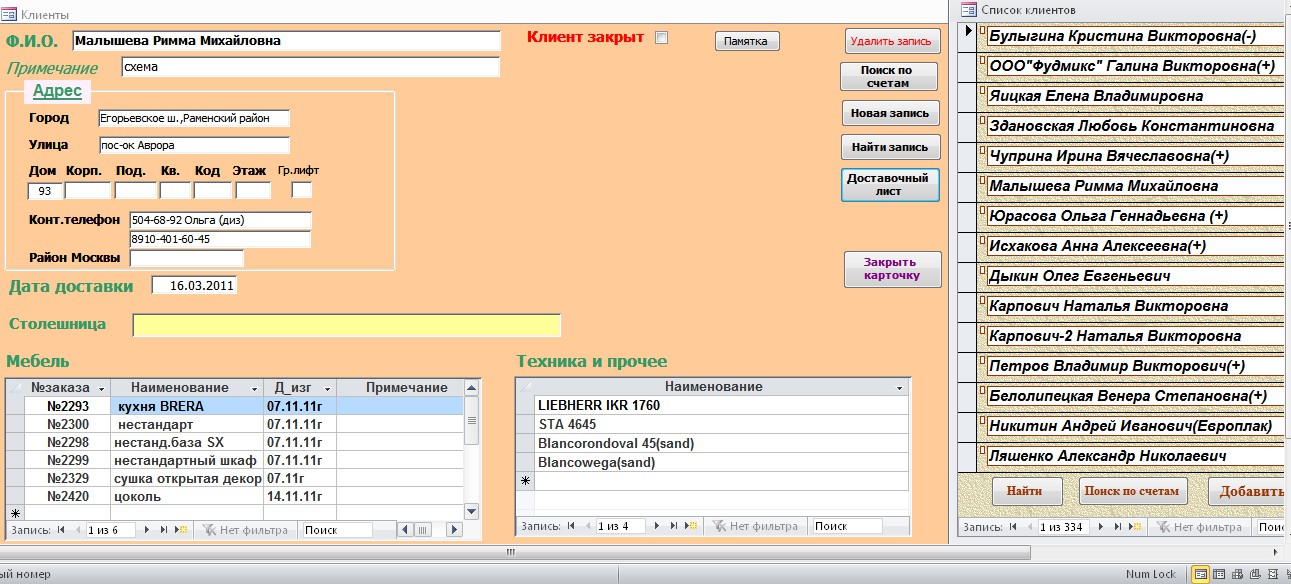Click Мебель table vertical scrollbar down arrow
This screenshot has width=1291, height=584.
pos(472,511)
